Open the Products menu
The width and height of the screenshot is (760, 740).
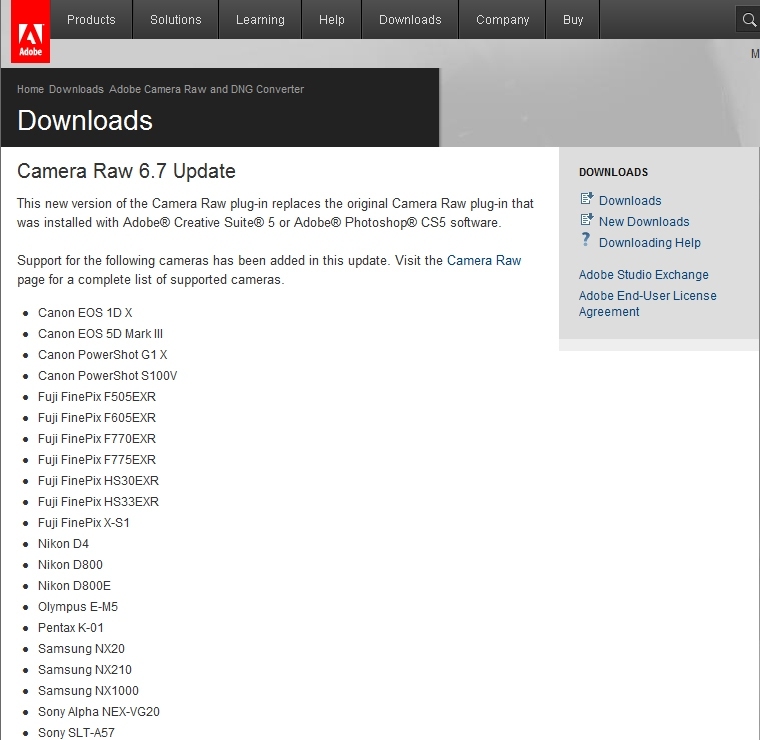point(91,20)
